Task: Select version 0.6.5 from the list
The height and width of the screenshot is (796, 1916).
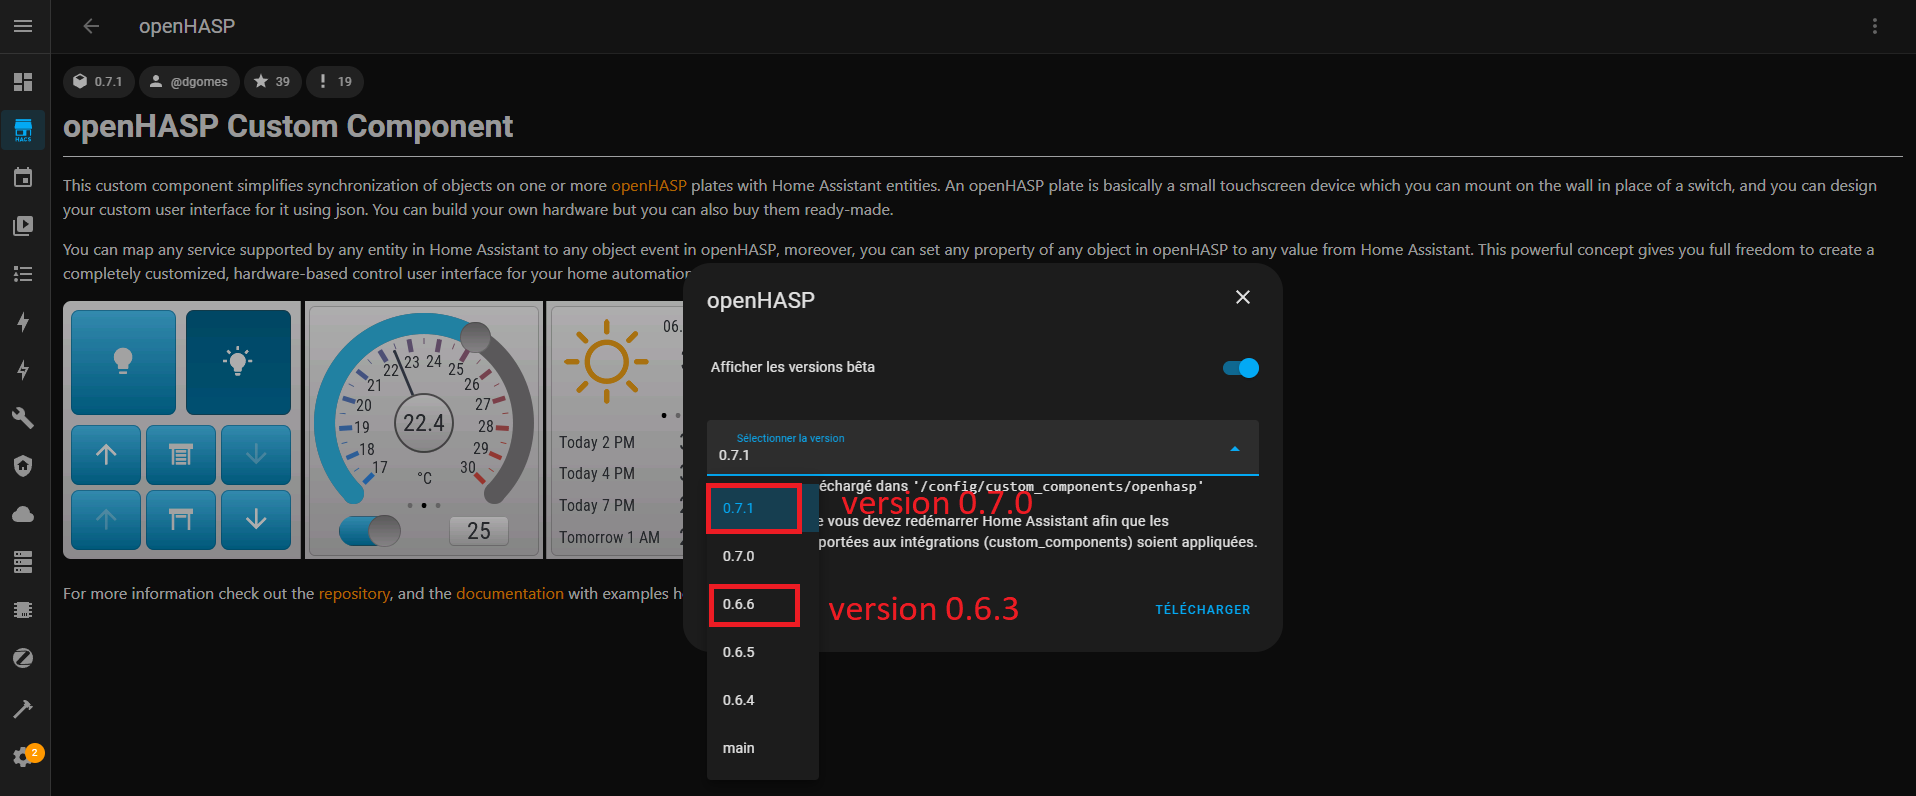Action: (763, 652)
